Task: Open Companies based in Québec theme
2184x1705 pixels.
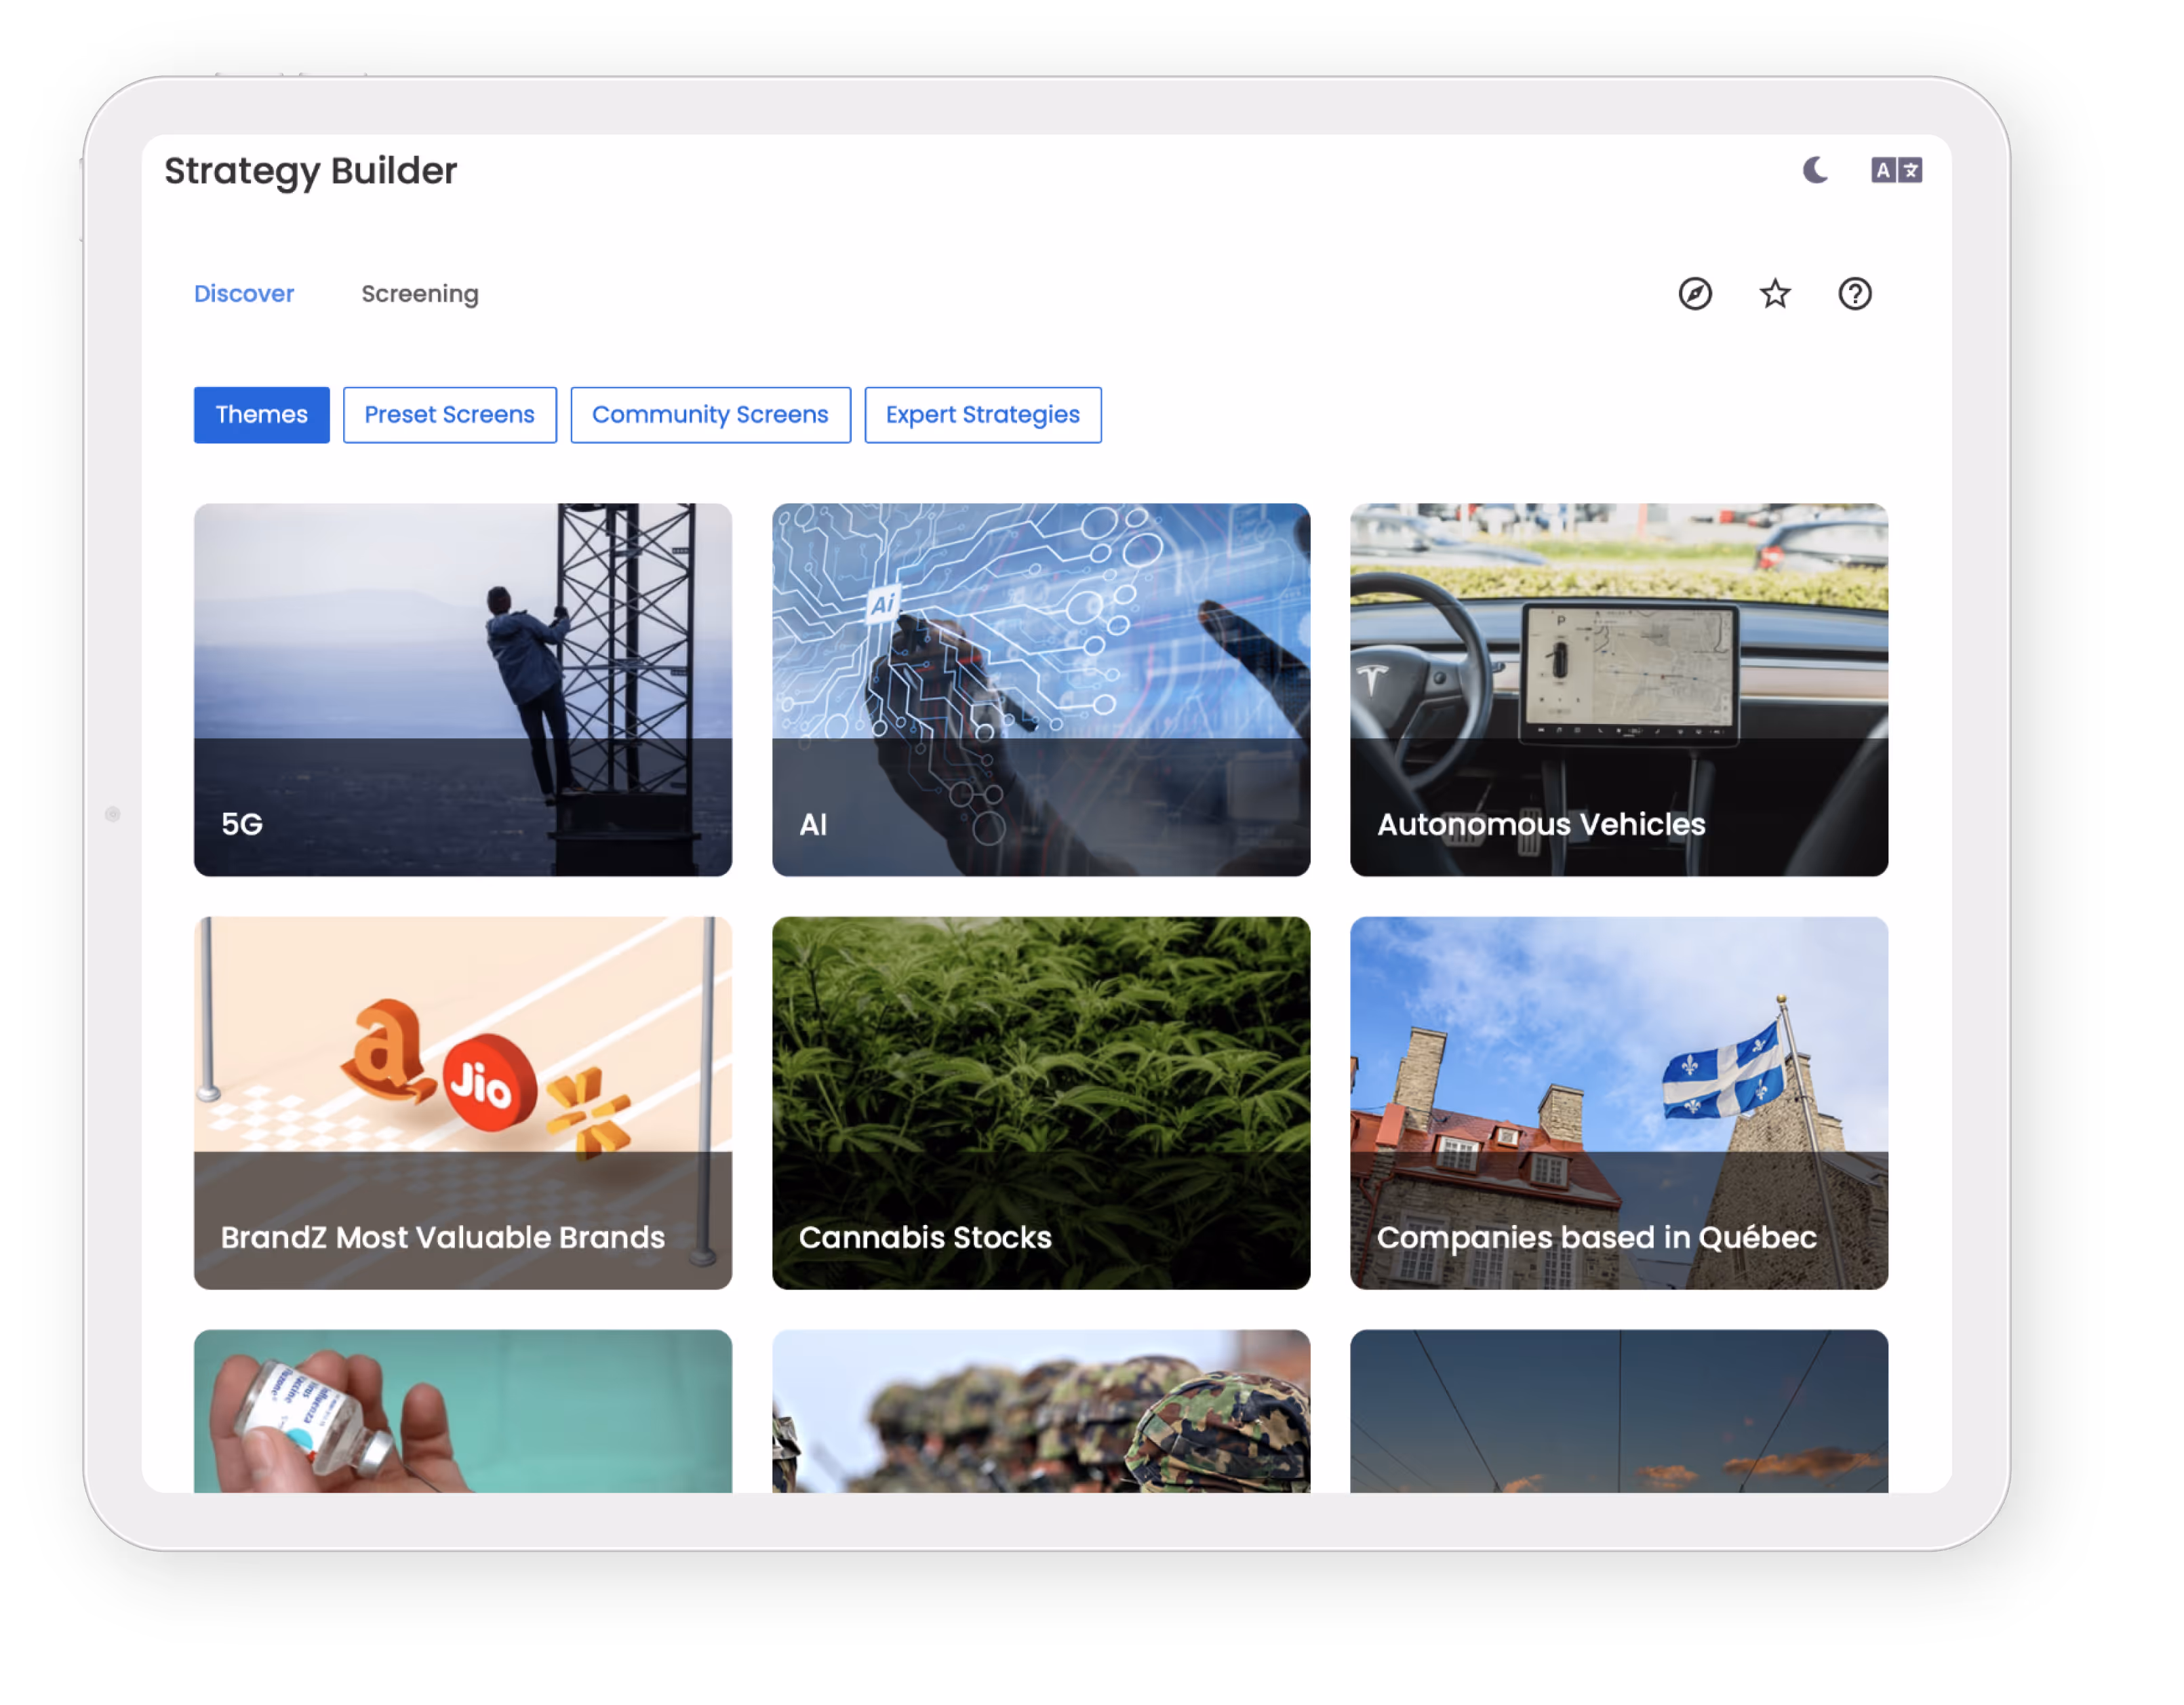Action: 1619,1103
